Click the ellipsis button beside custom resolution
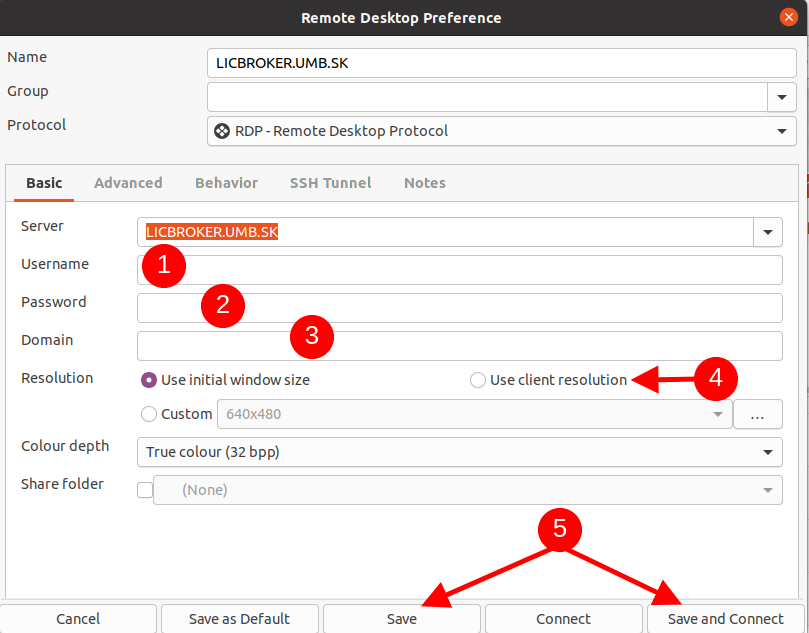This screenshot has width=809, height=633. point(757,414)
